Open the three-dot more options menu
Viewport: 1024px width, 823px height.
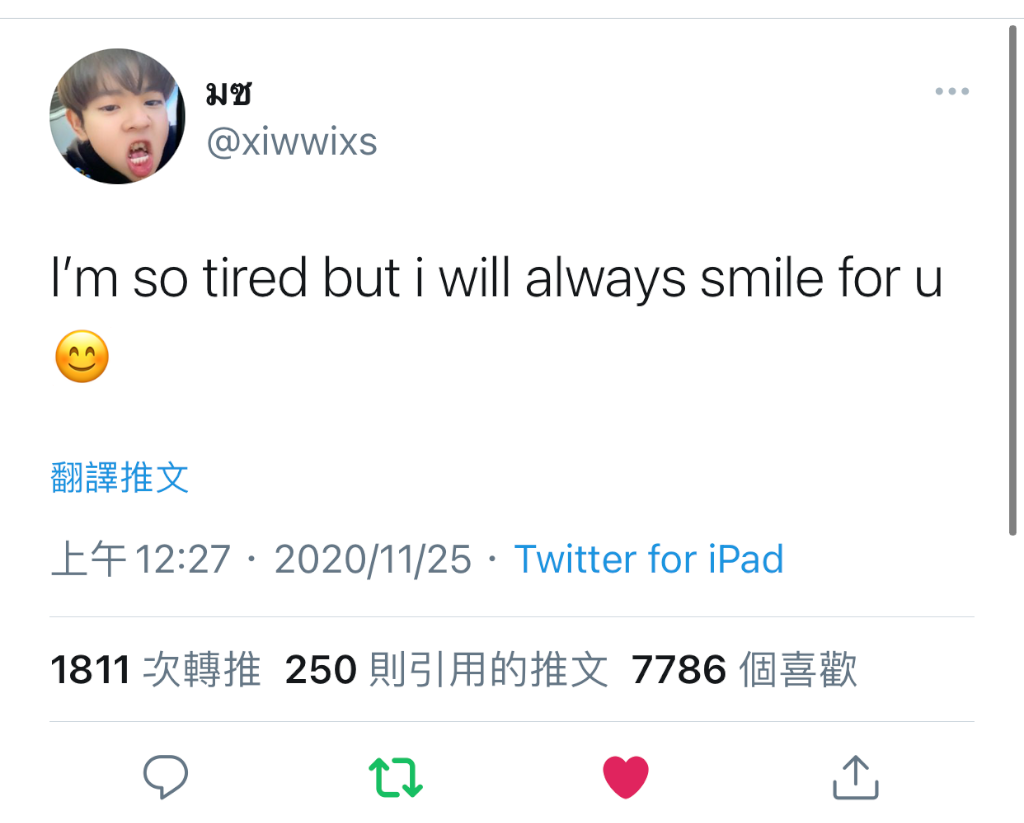(952, 91)
